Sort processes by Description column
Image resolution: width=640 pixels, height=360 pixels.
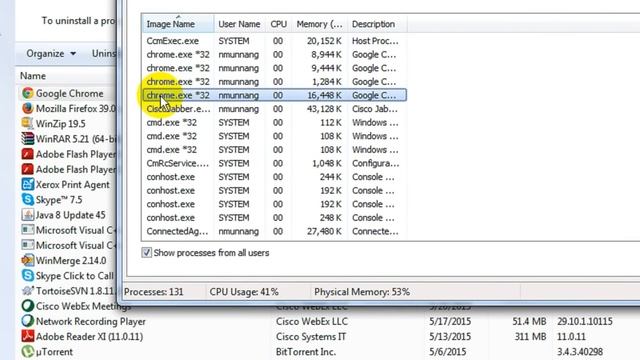pyautogui.click(x=377, y=24)
